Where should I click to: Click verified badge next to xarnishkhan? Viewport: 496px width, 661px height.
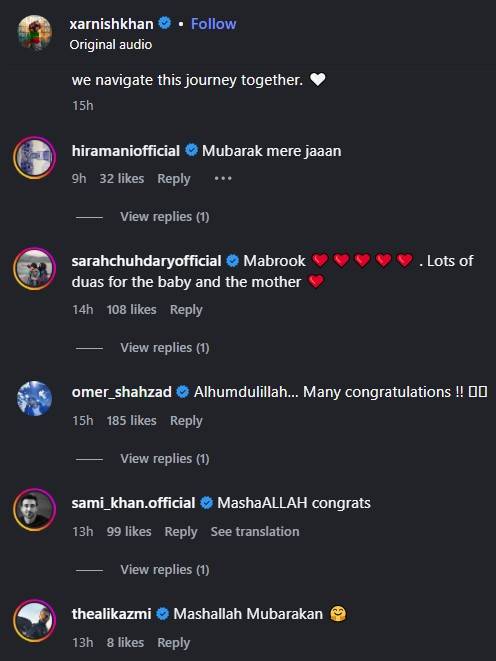[x=165, y=23]
